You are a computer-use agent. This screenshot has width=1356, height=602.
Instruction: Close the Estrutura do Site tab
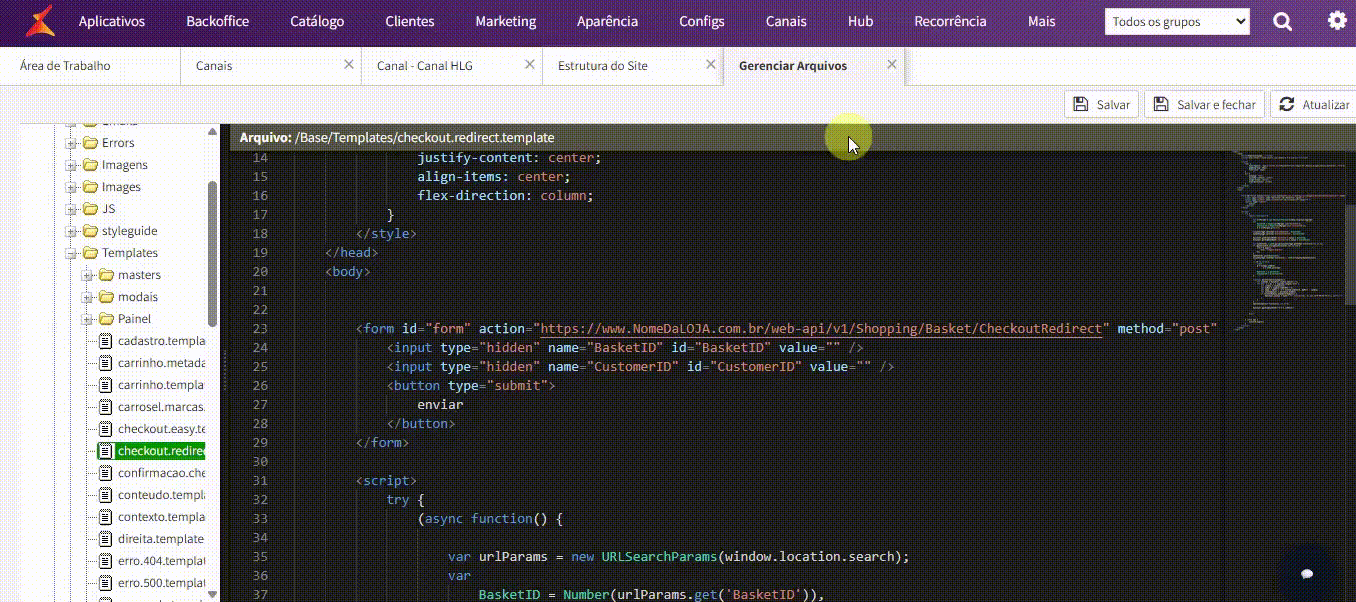coord(711,64)
